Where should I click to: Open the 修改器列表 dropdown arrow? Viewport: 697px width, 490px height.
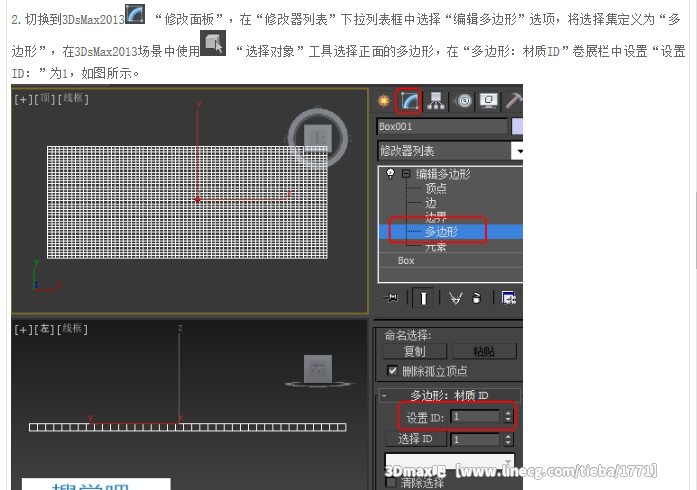coord(517,151)
